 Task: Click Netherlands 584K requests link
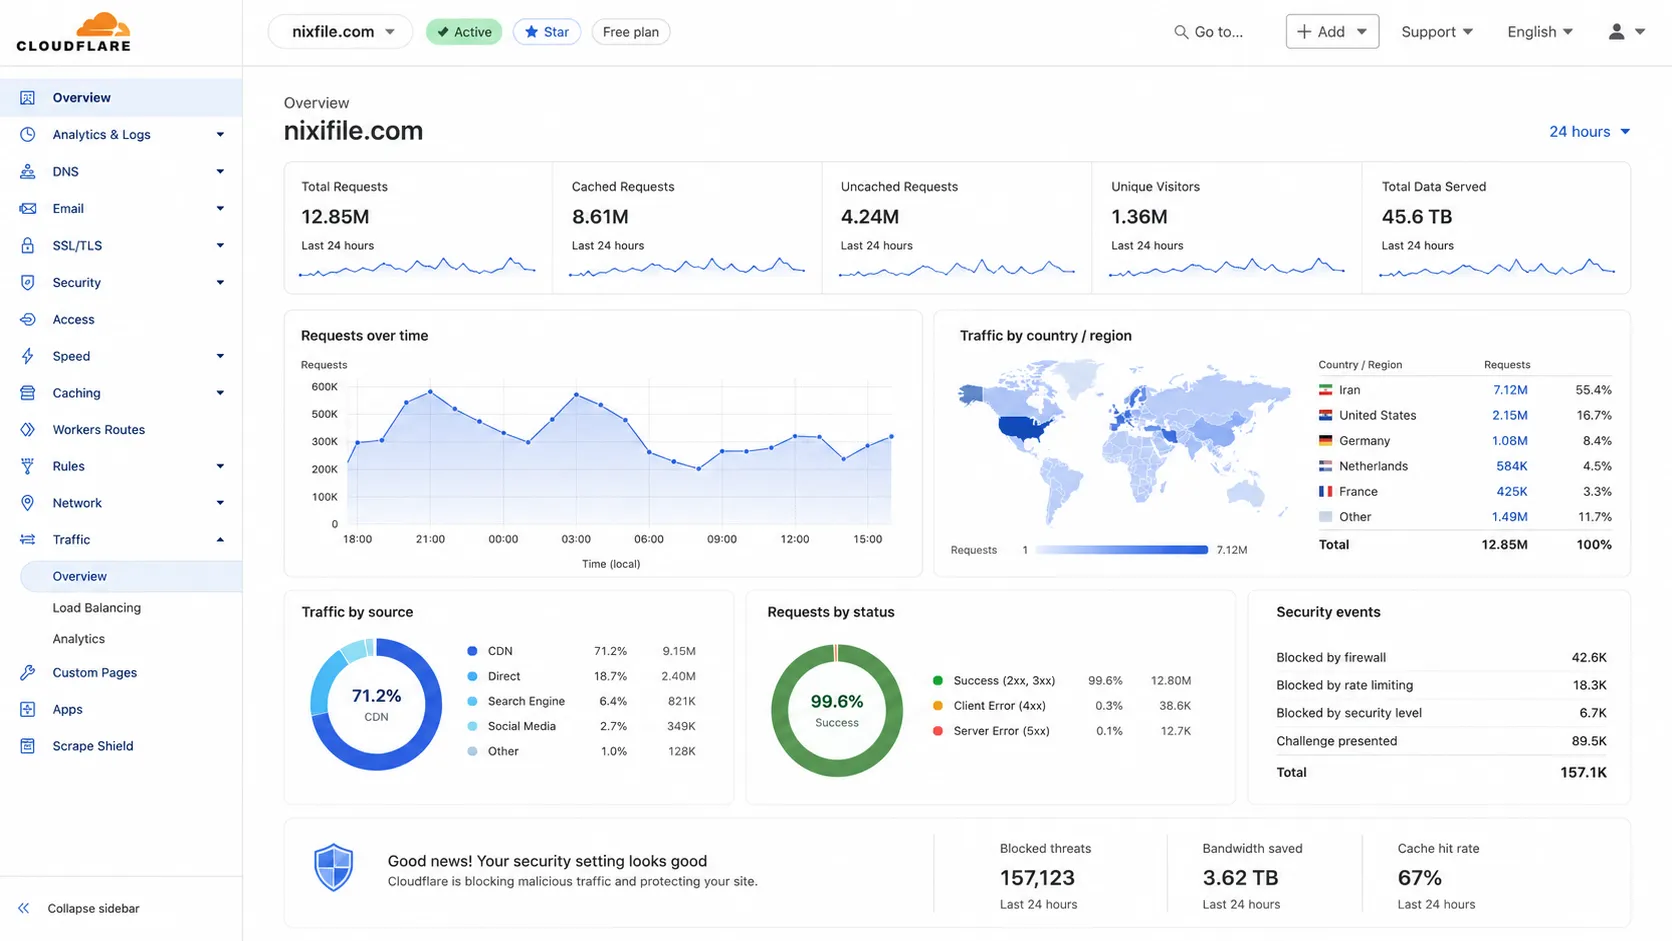click(1512, 466)
